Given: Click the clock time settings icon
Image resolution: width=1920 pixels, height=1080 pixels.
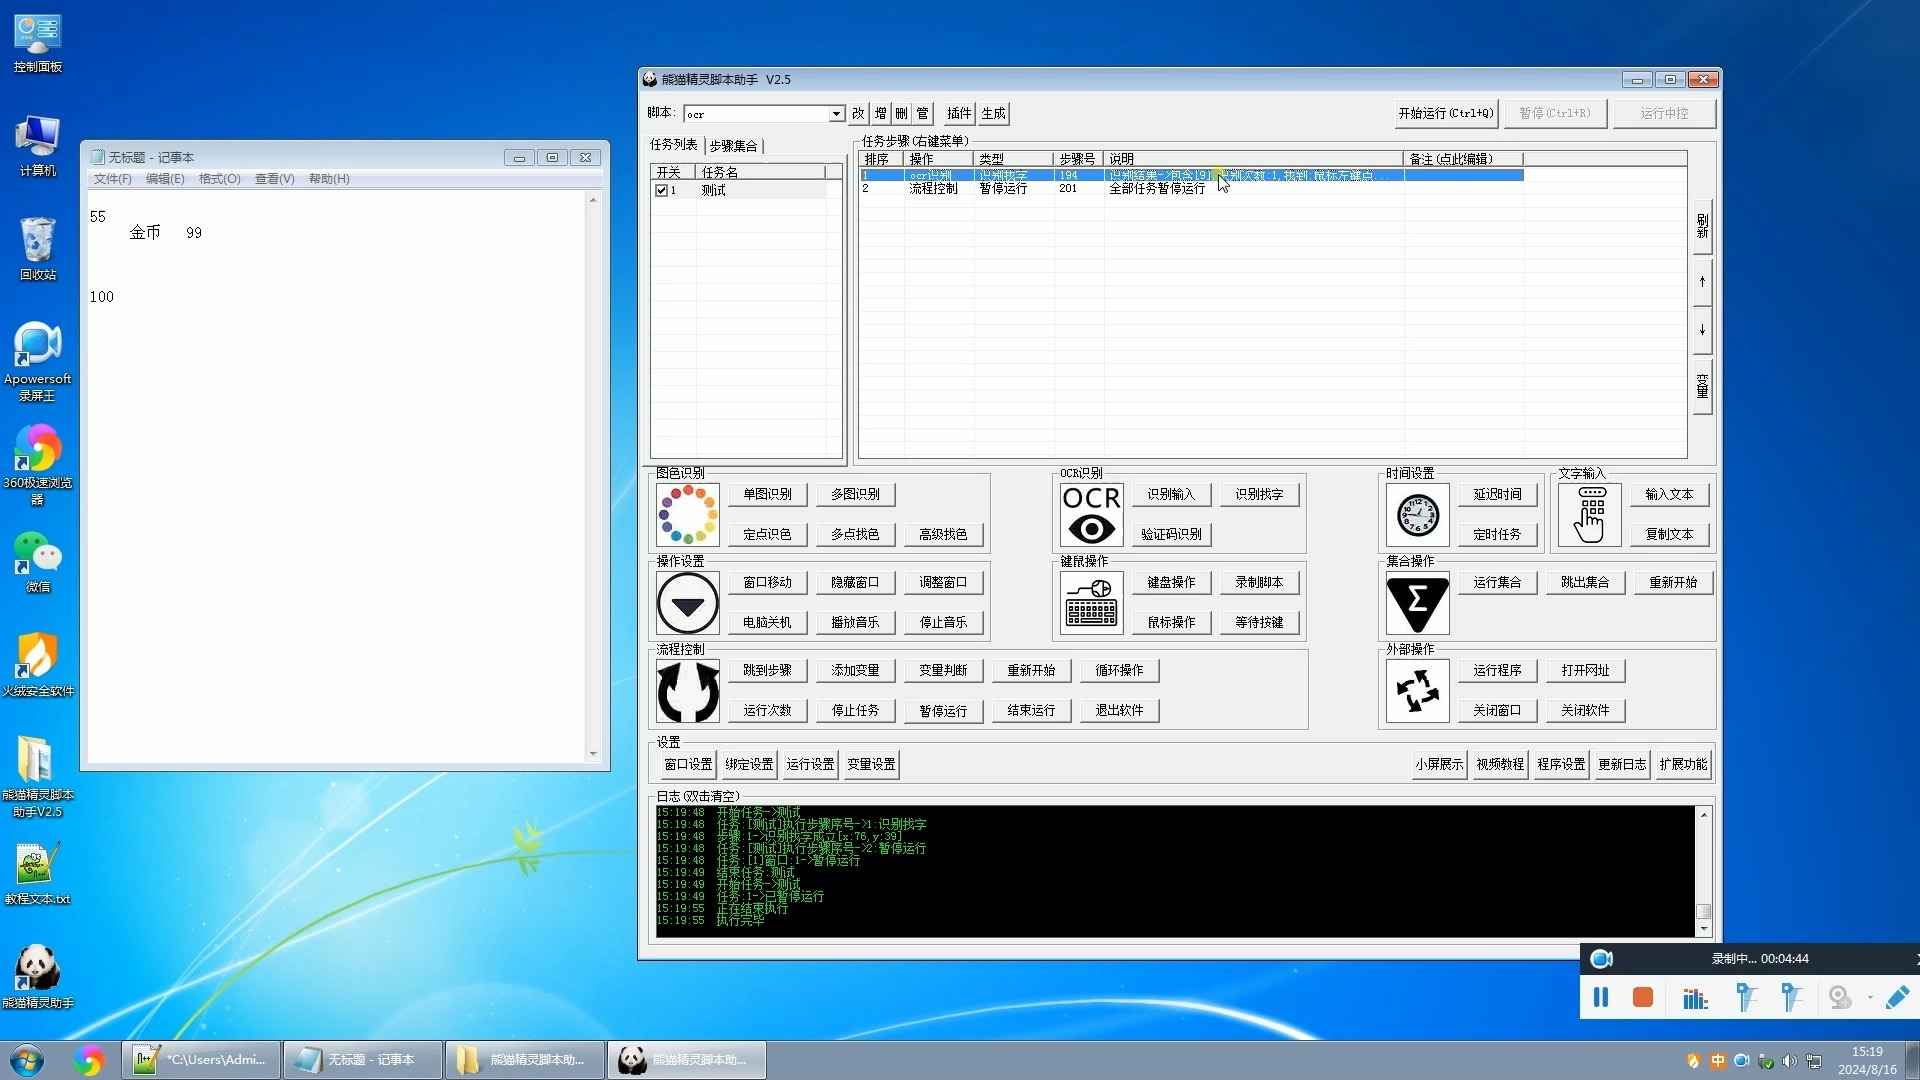Looking at the screenshot, I should pos(1418,515).
